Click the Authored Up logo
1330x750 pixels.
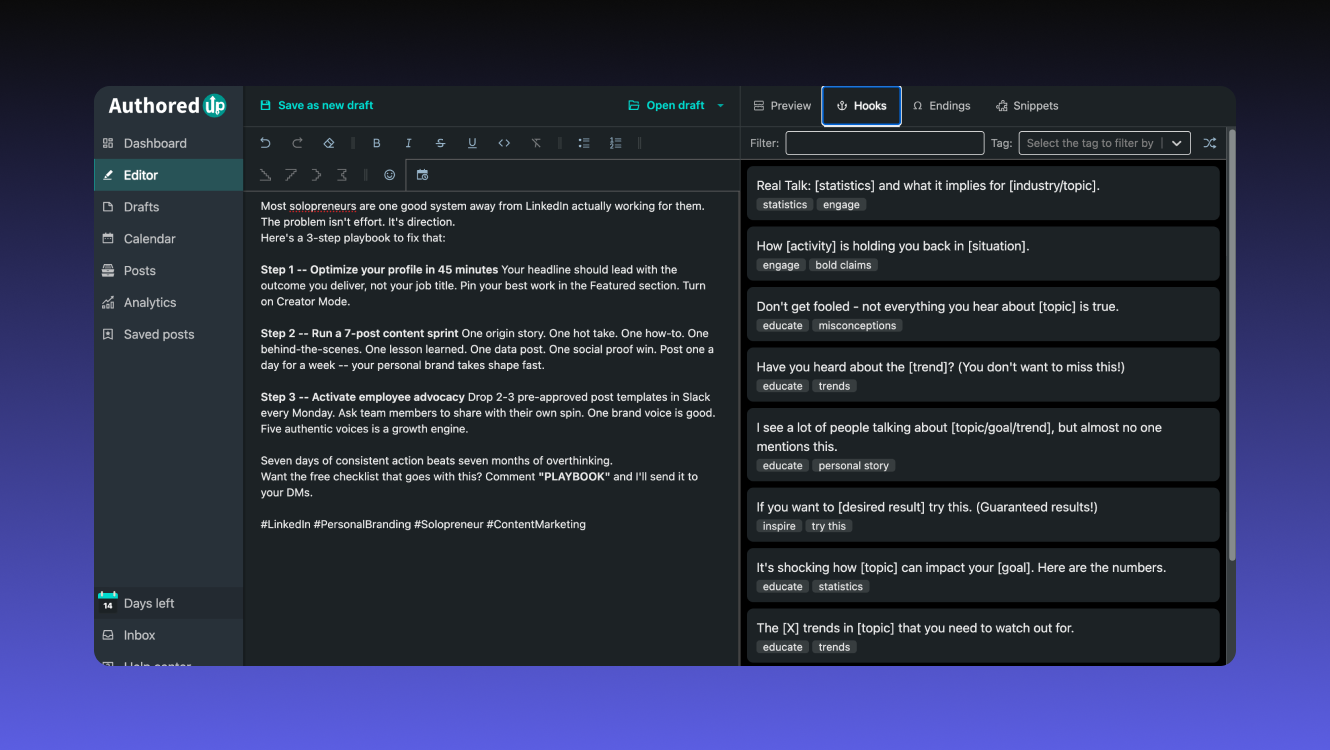coord(167,105)
